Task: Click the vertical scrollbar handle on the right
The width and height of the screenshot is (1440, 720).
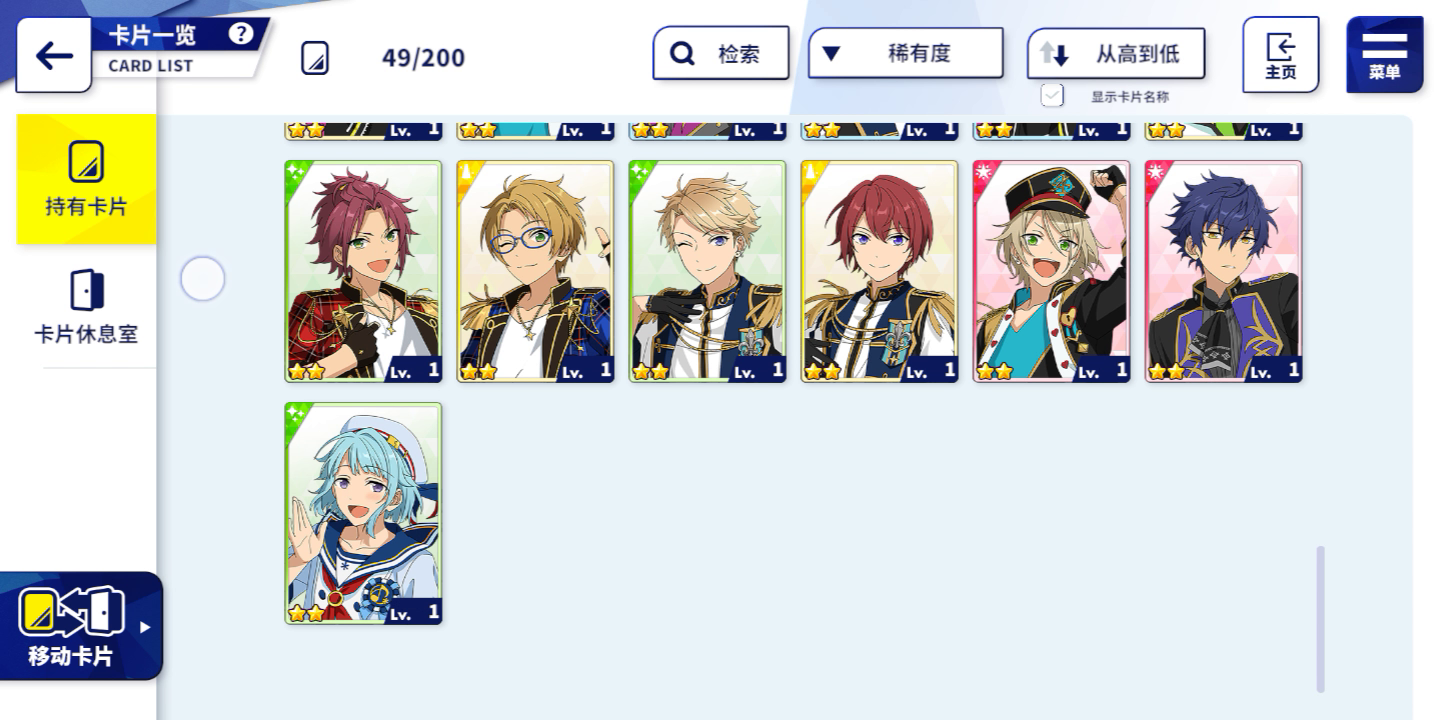Action: click(1320, 619)
